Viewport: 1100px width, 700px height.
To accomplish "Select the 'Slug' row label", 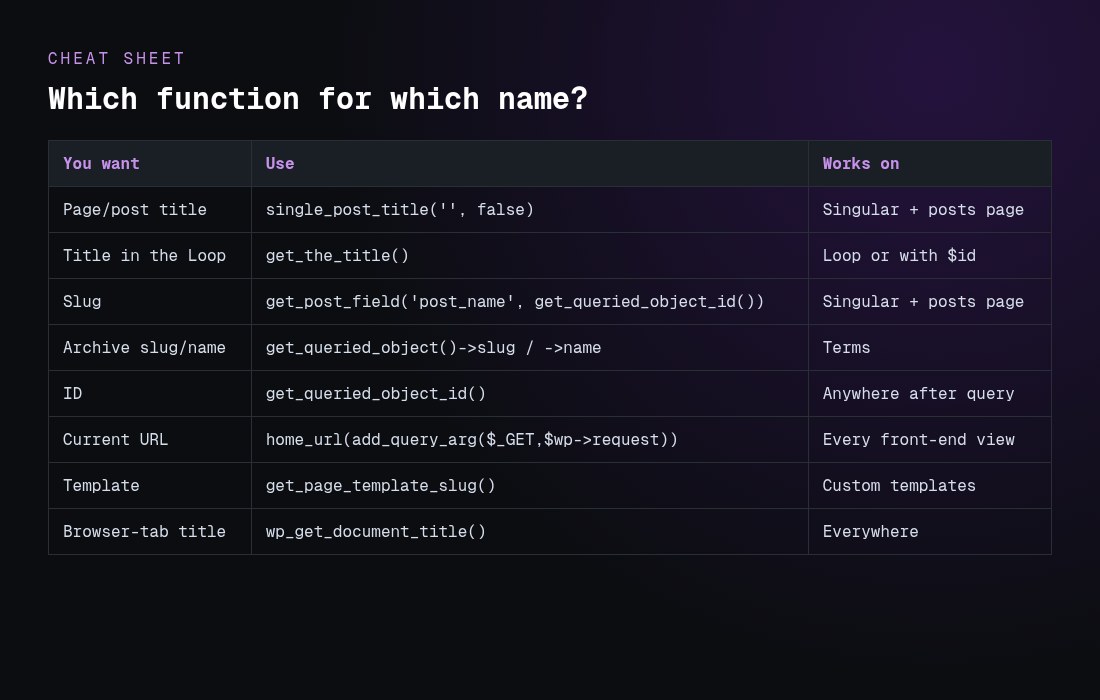I will tap(149, 302).
